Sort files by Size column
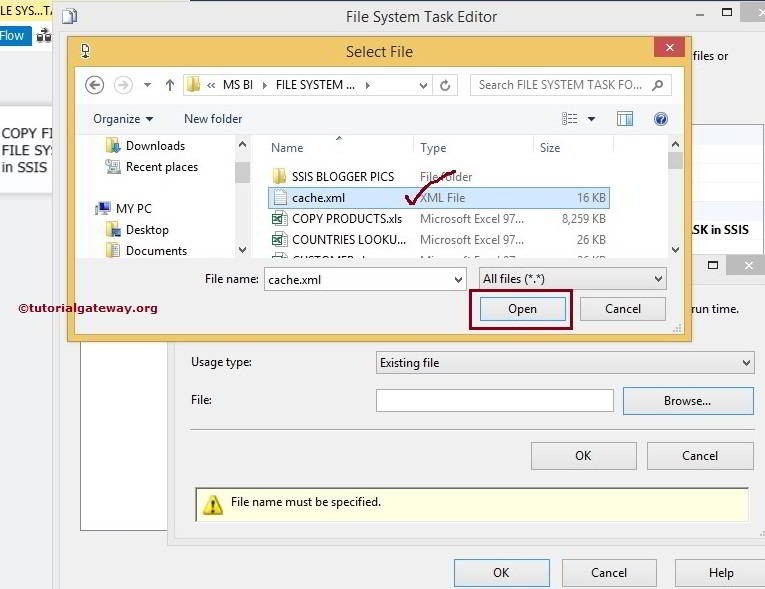The height and width of the screenshot is (589, 765). [x=549, y=147]
